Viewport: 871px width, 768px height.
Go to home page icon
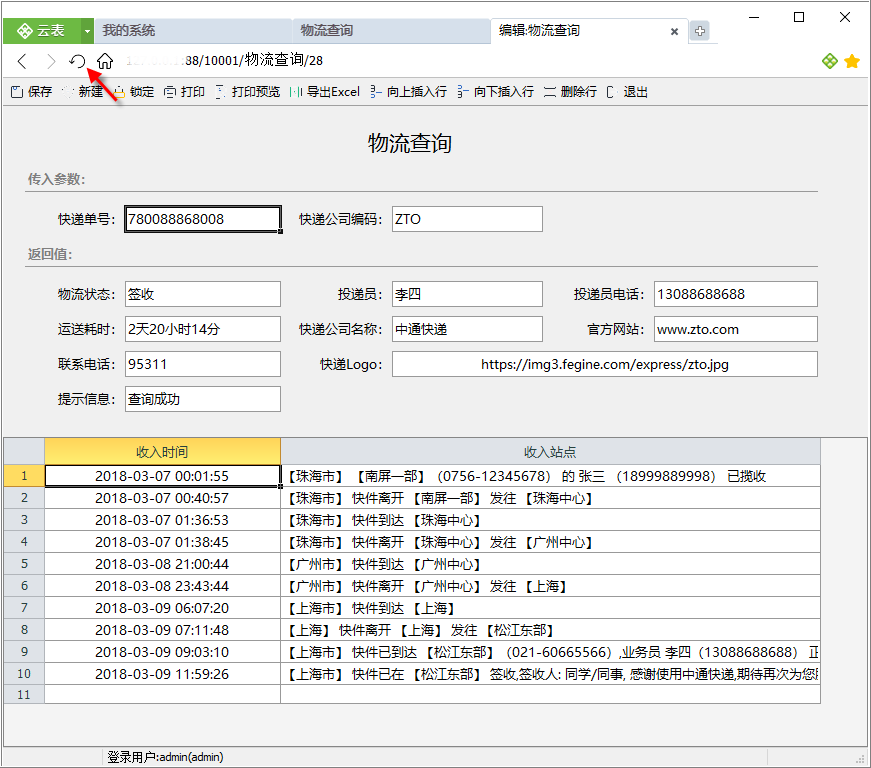point(105,61)
